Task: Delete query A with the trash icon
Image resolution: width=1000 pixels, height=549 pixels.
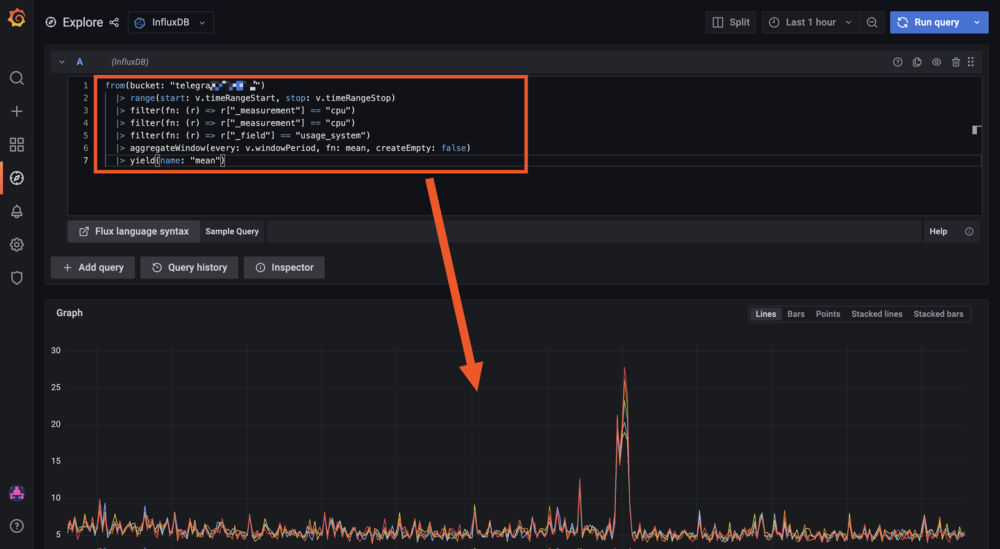Action: click(x=956, y=62)
